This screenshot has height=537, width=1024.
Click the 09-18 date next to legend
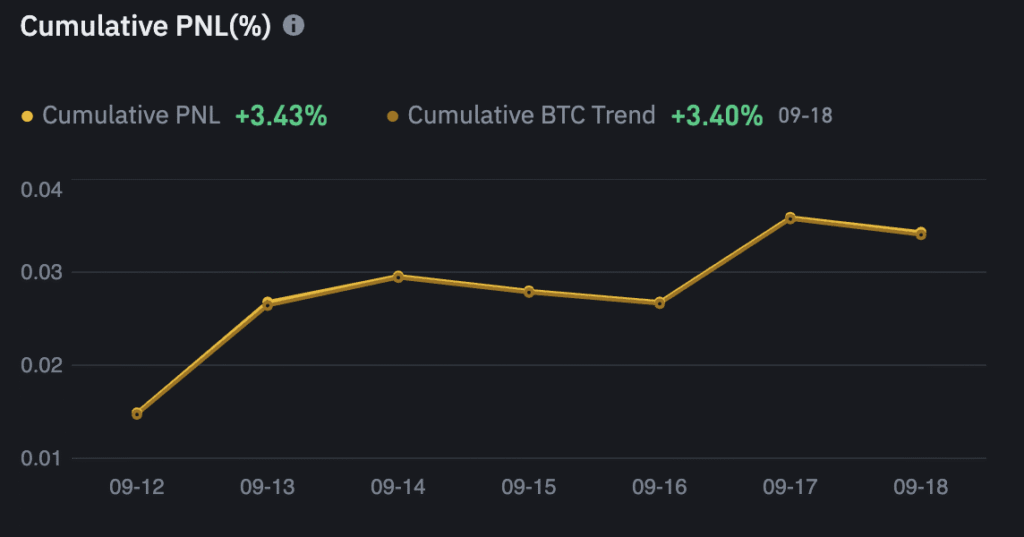tap(805, 116)
